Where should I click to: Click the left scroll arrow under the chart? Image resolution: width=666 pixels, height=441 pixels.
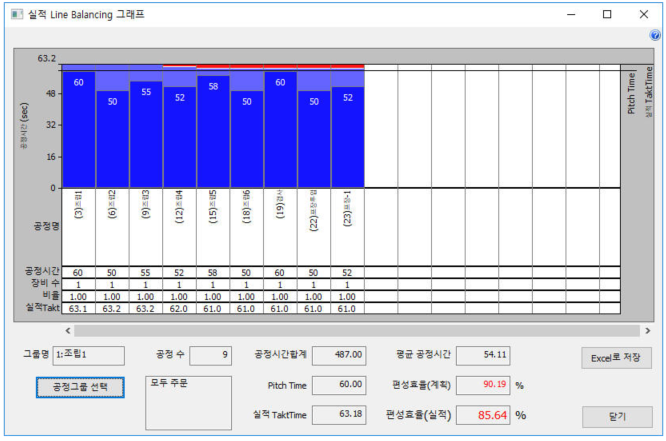coord(69,330)
